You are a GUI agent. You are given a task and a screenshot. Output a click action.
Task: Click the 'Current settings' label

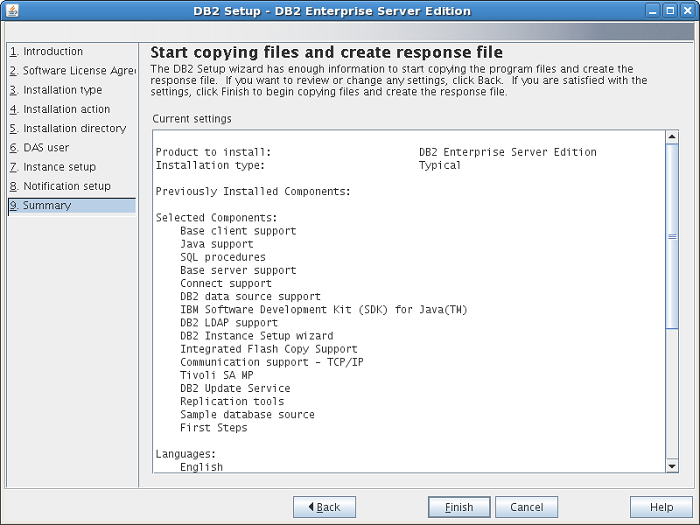(192, 119)
